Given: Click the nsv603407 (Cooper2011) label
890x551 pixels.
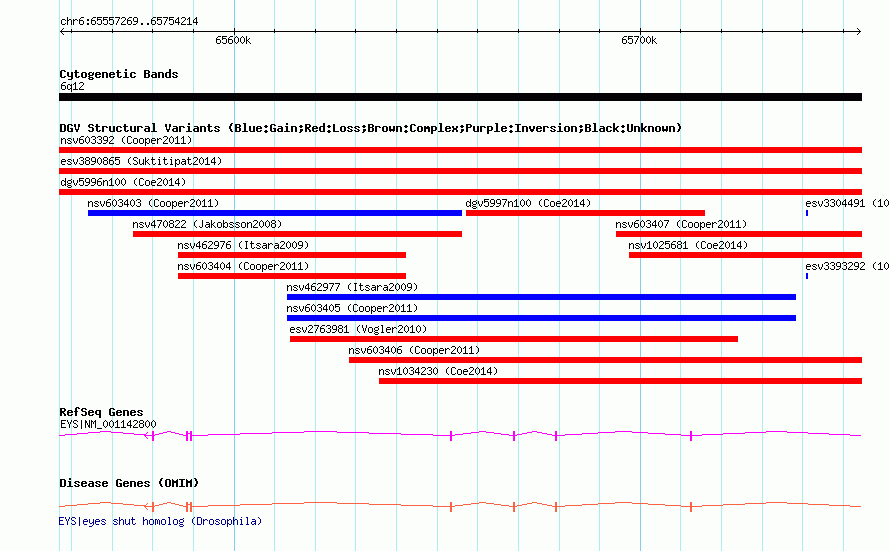Looking at the screenshot, I should [x=681, y=224].
